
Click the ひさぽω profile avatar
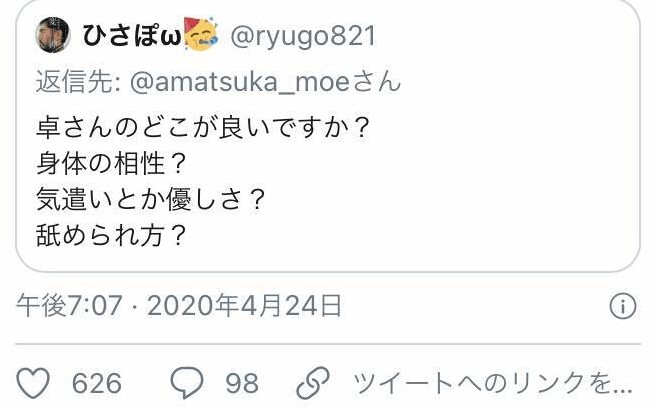(52, 35)
